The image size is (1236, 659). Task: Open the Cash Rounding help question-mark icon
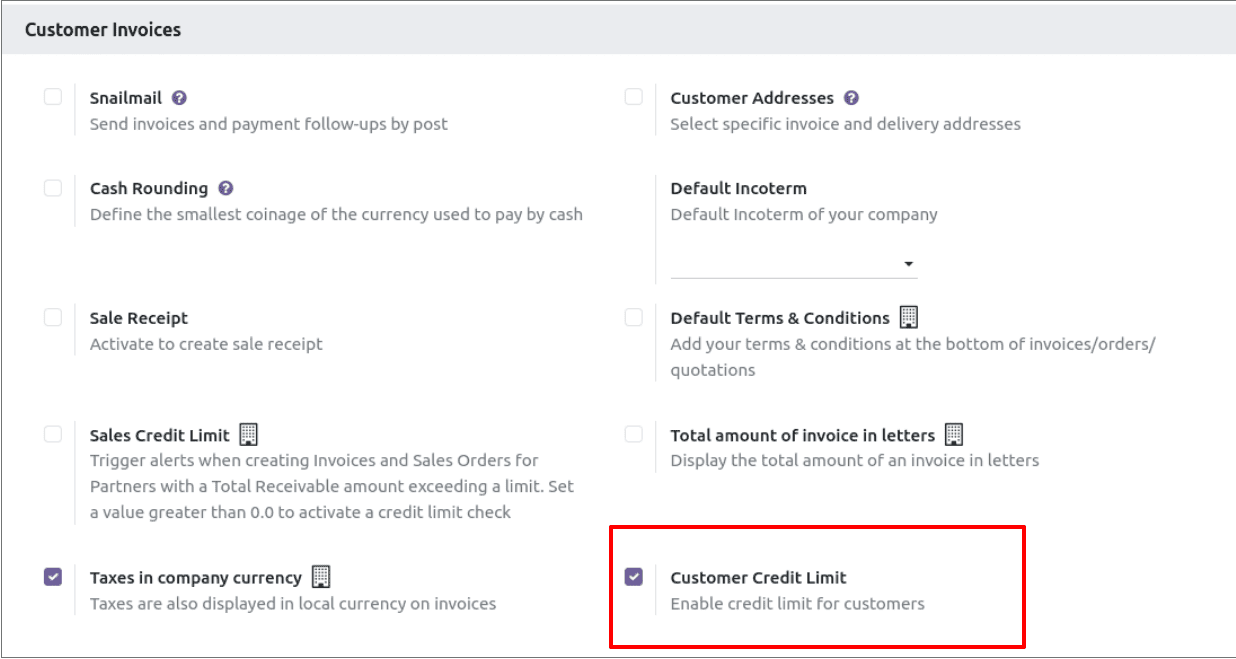pyautogui.click(x=226, y=188)
